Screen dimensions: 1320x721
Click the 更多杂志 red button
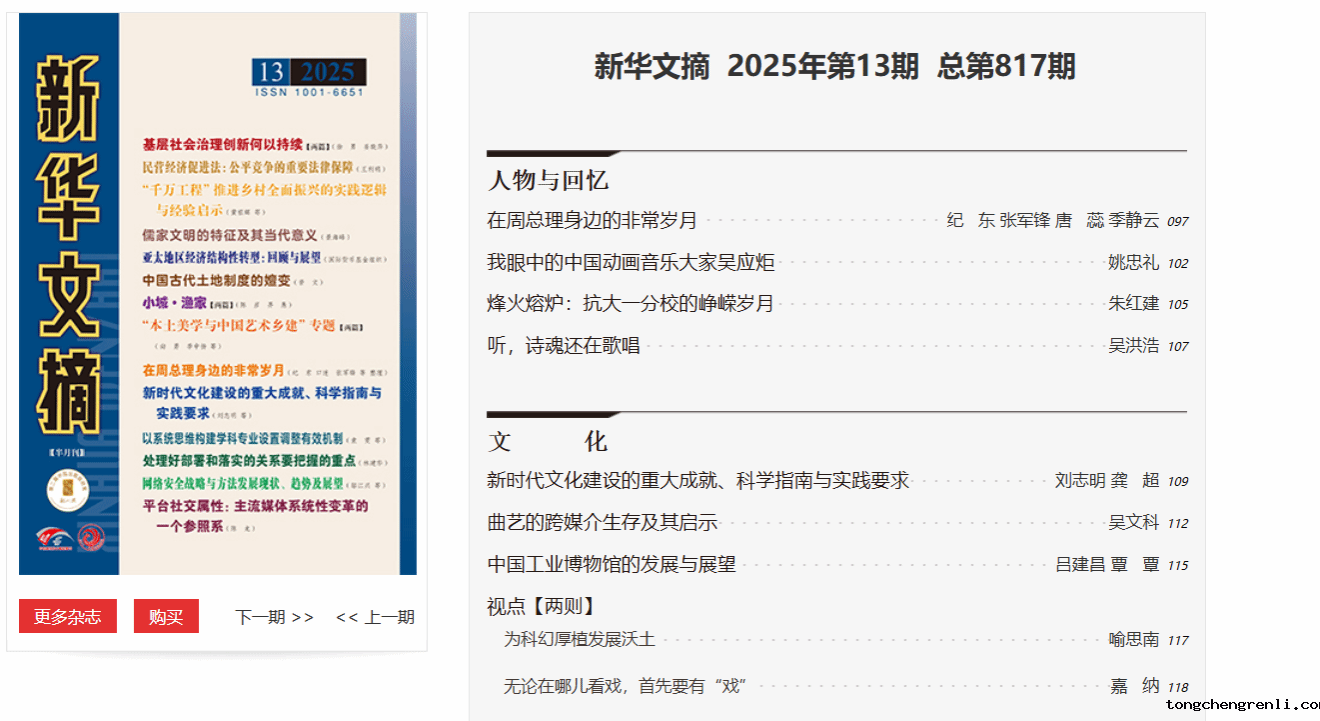pos(68,617)
